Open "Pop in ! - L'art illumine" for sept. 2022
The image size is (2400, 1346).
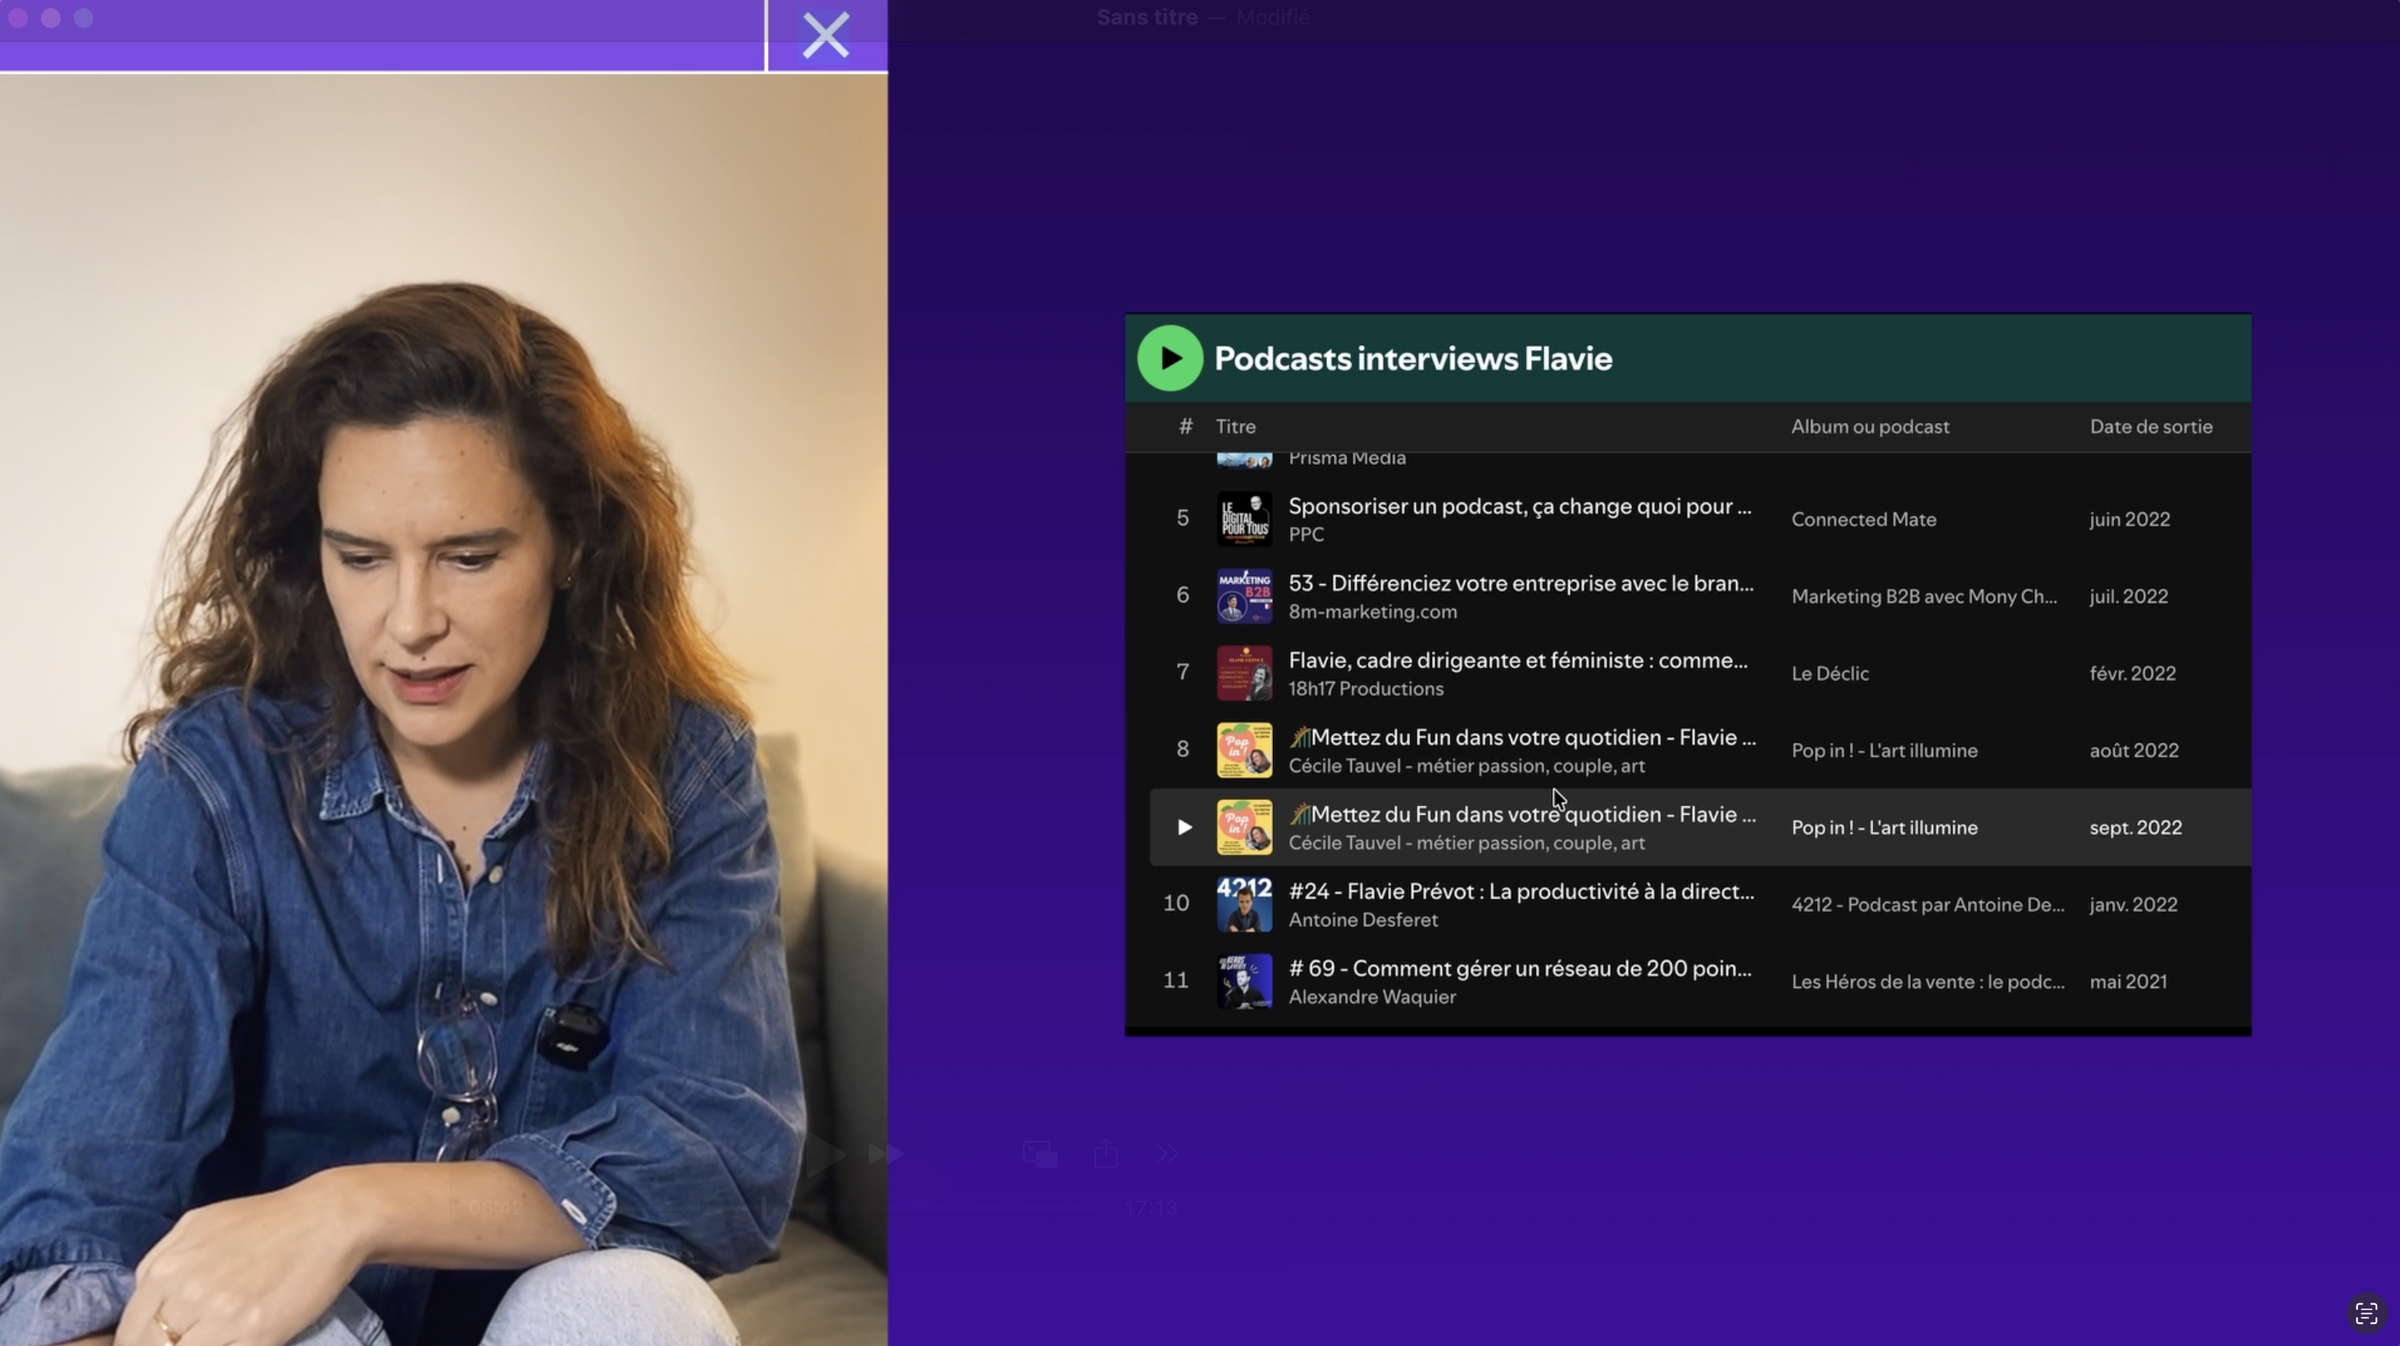(x=1885, y=827)
